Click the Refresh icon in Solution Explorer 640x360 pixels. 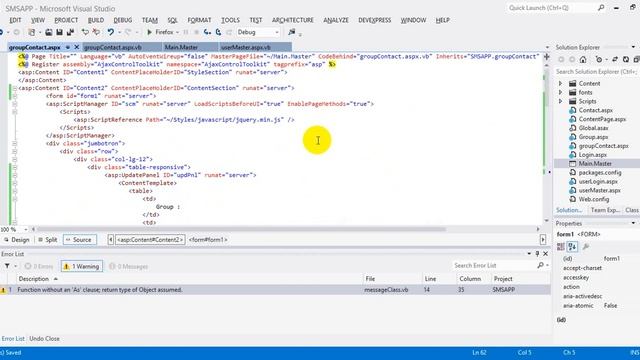pos(626,60)
